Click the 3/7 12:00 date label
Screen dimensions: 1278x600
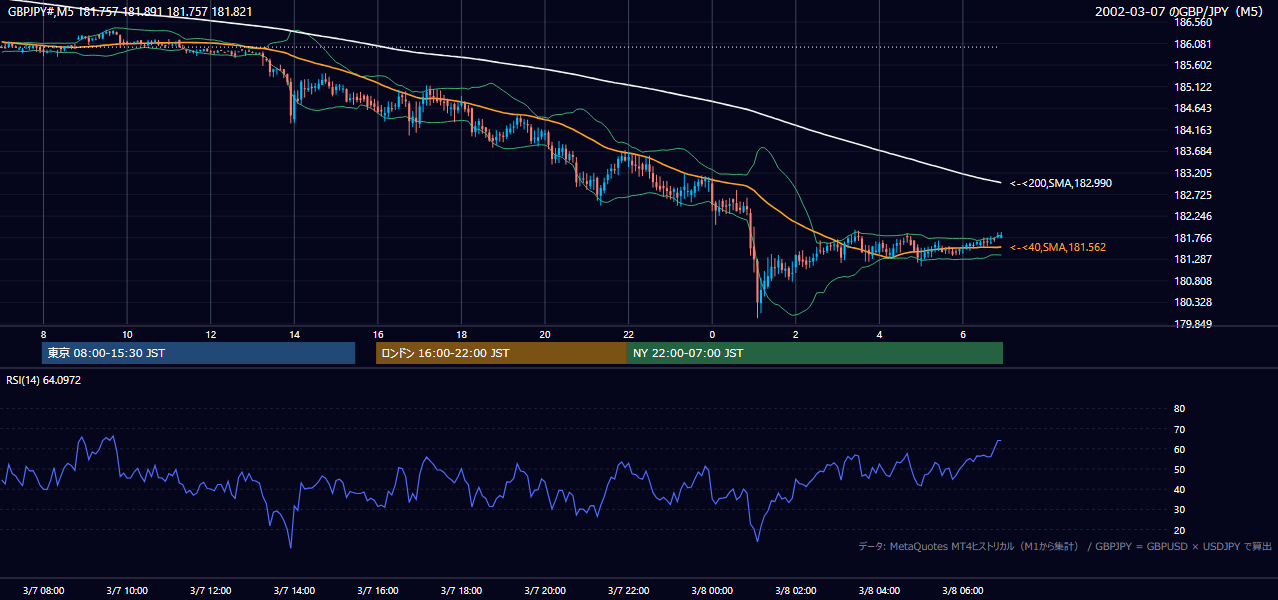(x=210, y=591)
